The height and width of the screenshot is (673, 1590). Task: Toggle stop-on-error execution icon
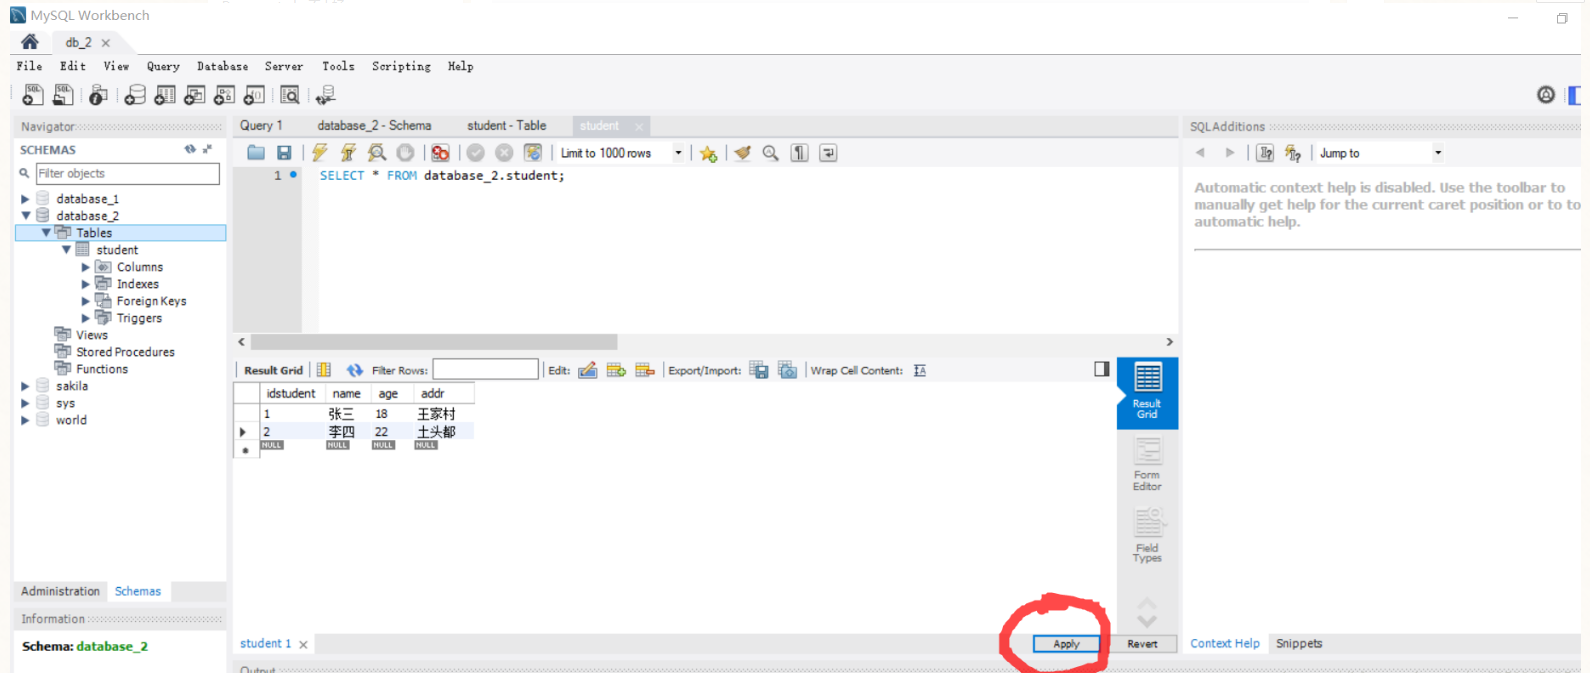coord(440,153)
